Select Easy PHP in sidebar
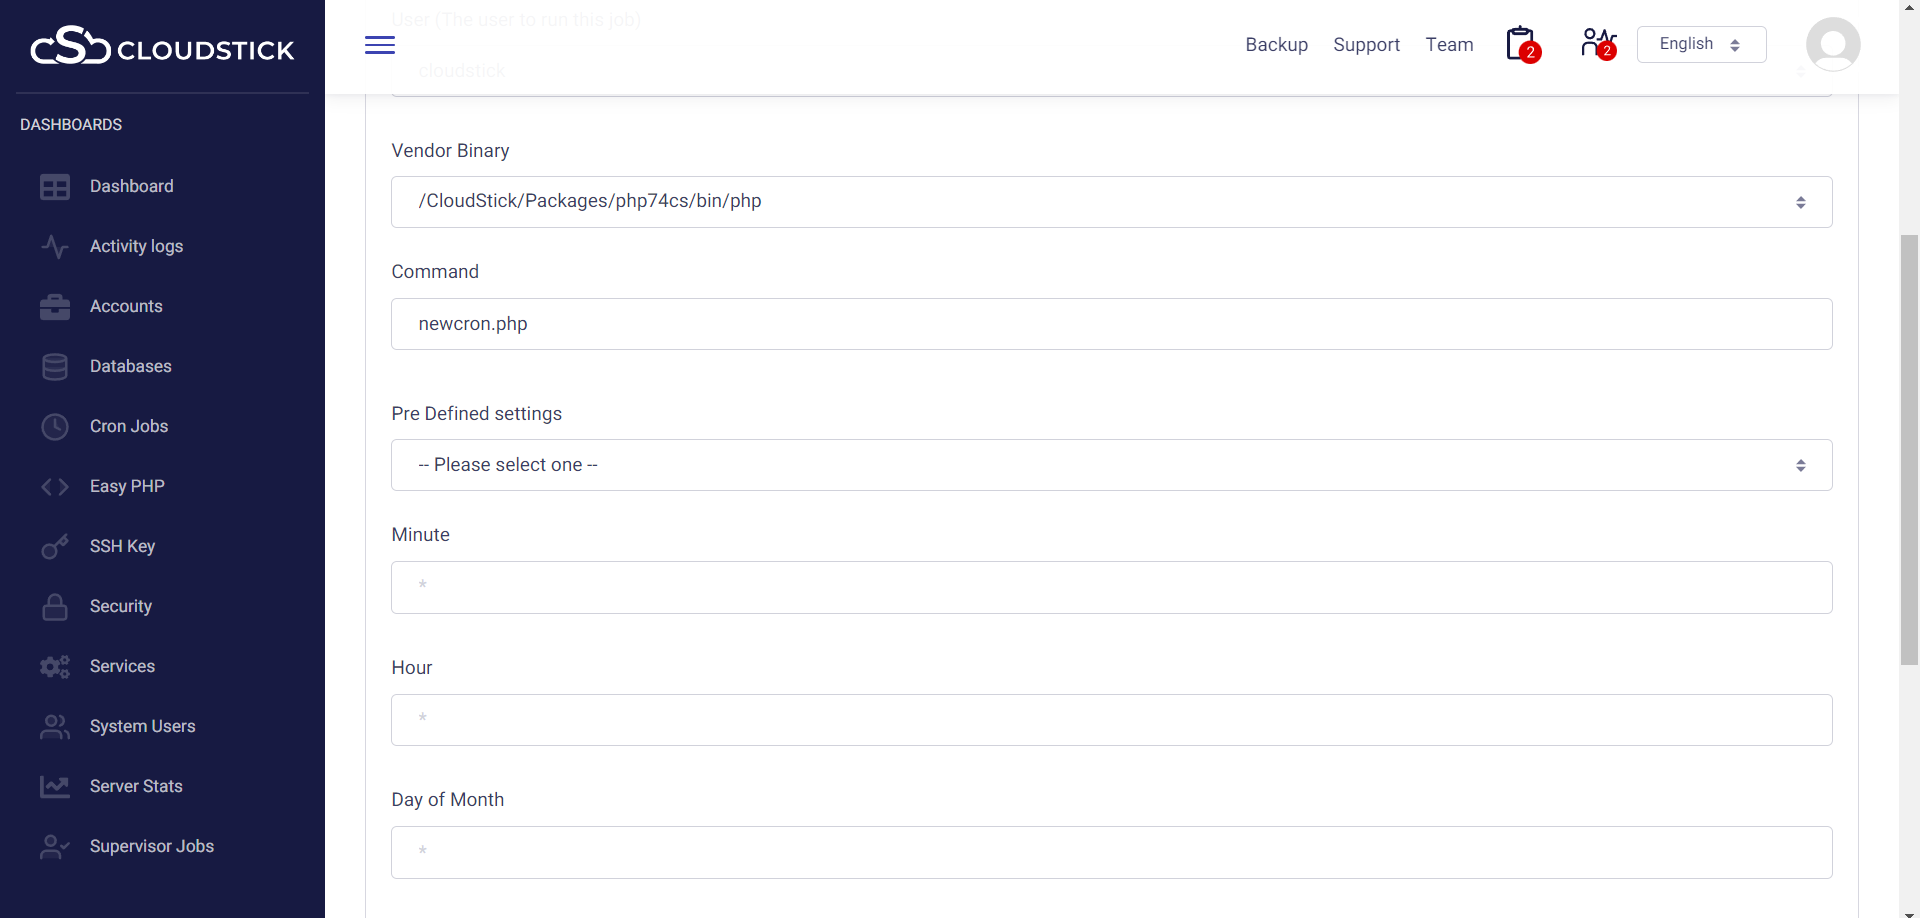The width and height of the screenshot is (1920, 918). coord(127,486)
